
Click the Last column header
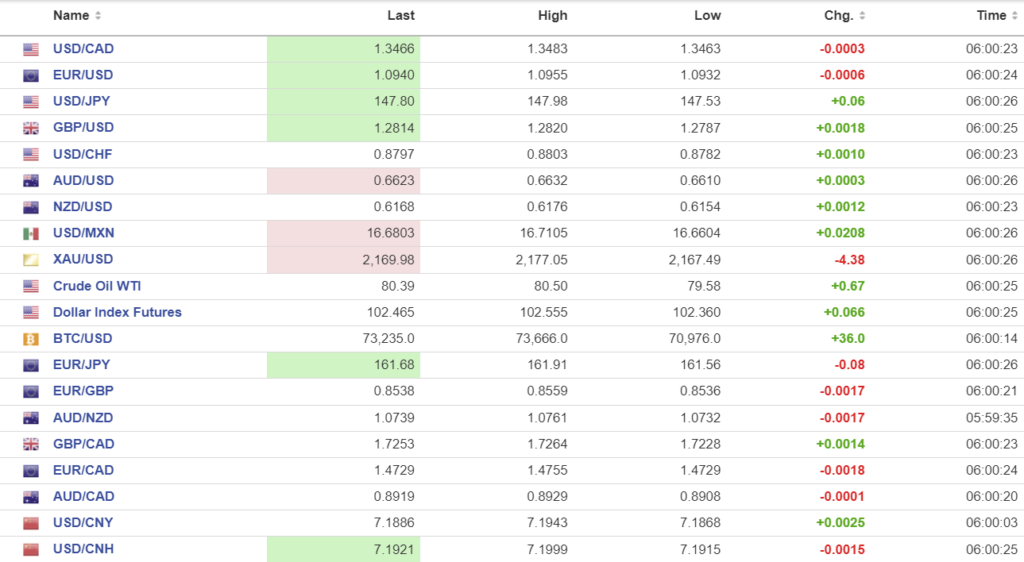click(401, 16)
